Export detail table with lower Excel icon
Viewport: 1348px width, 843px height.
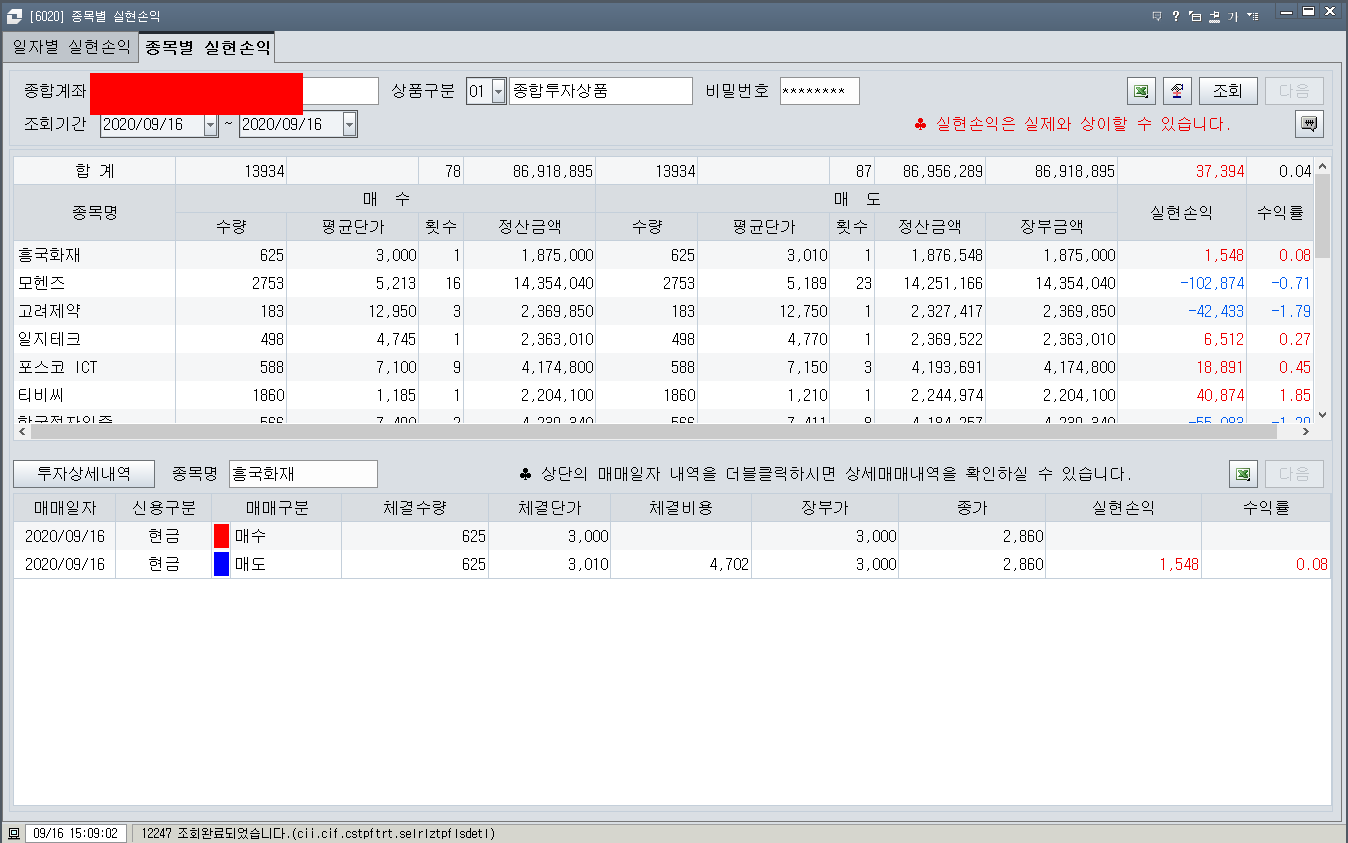pos(1243,473)
